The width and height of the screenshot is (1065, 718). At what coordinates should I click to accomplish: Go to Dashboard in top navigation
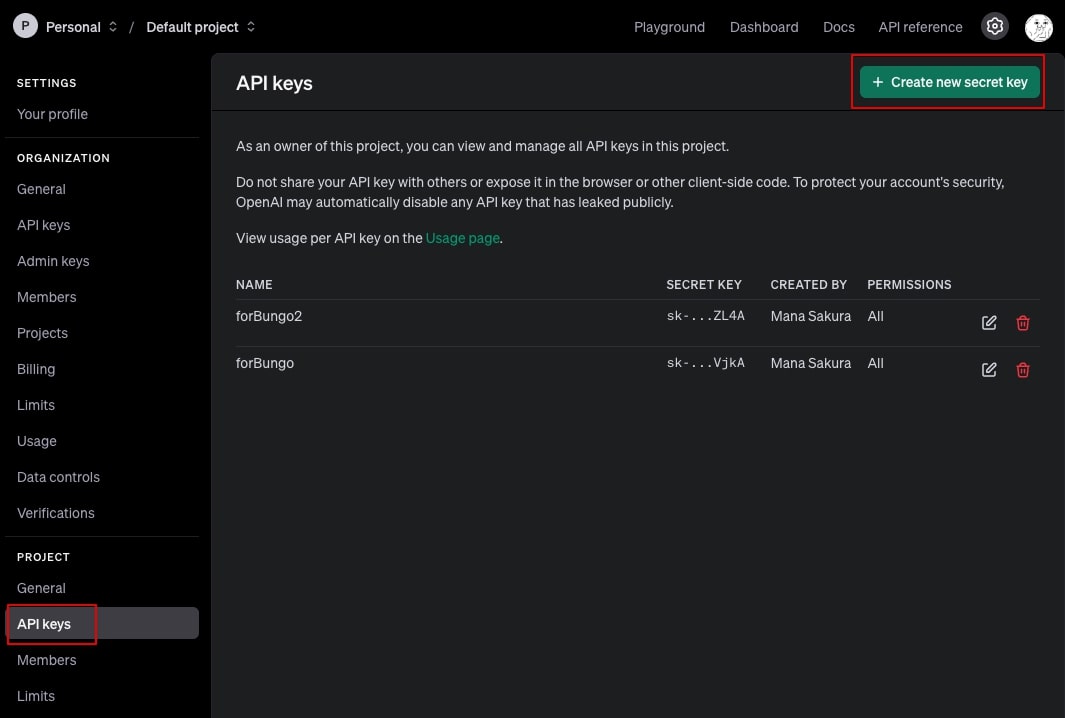[x=763, y=27]
